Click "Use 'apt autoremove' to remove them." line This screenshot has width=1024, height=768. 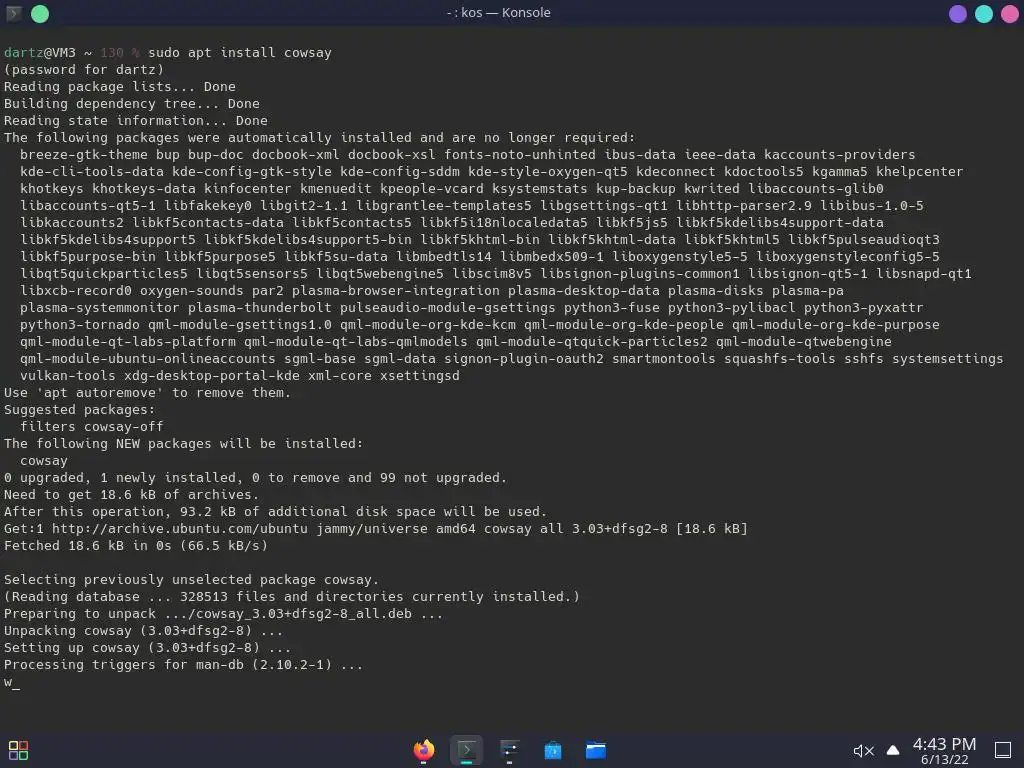pos(148,392)
